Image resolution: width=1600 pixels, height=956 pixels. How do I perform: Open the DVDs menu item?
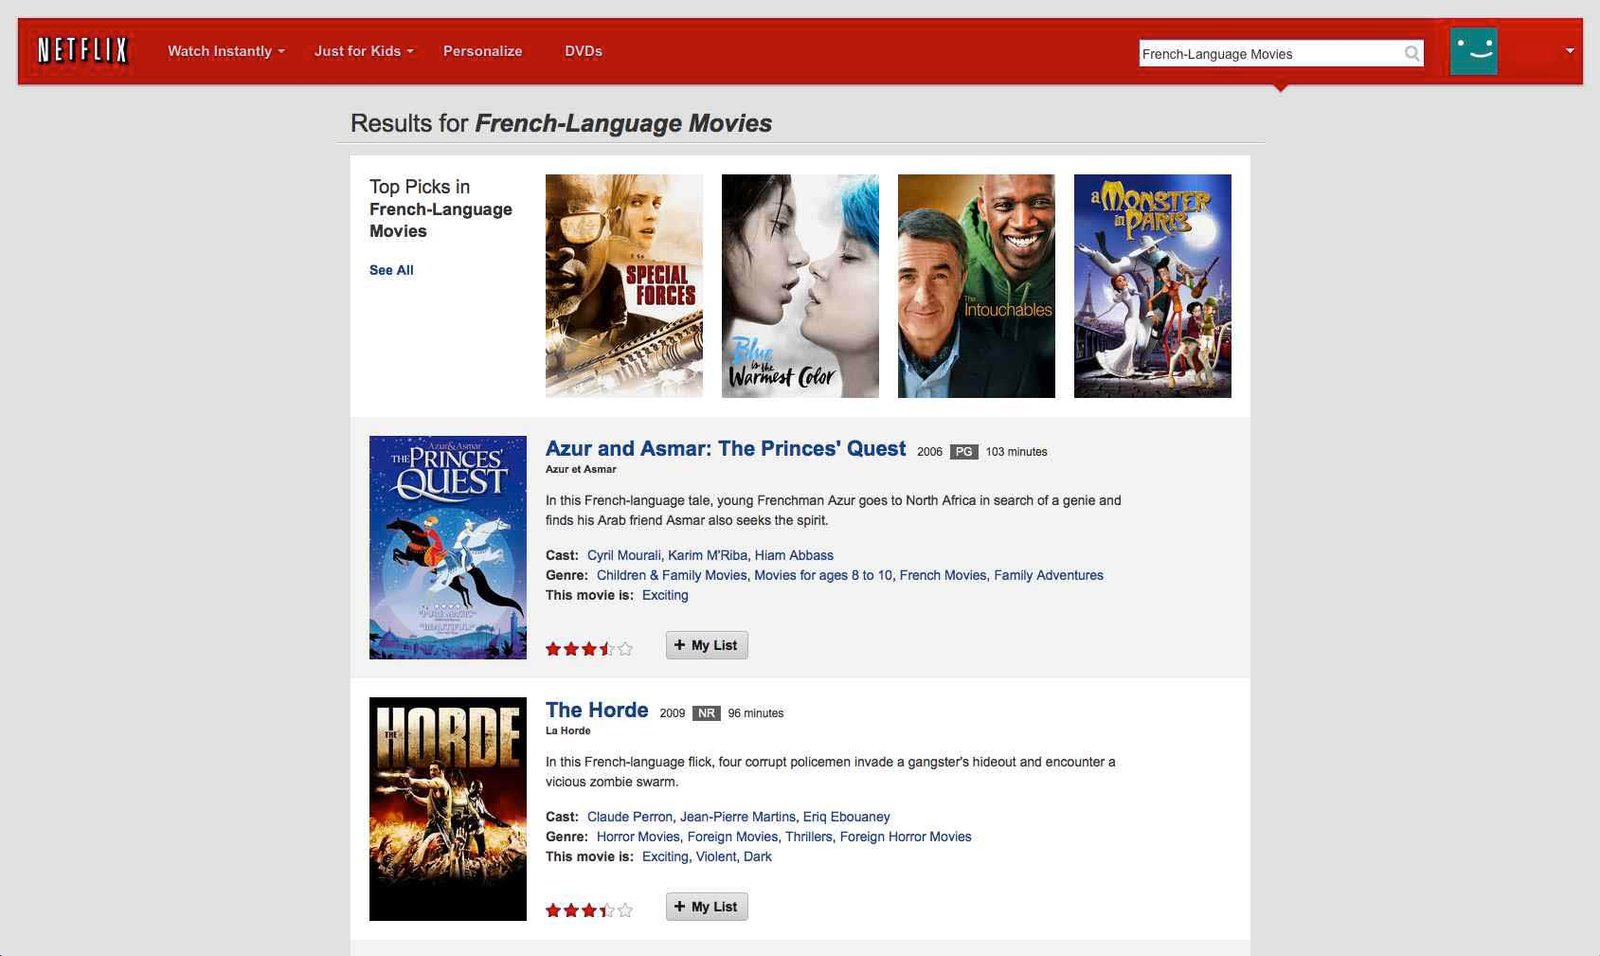pyautogui.click(x=583, y=51)
